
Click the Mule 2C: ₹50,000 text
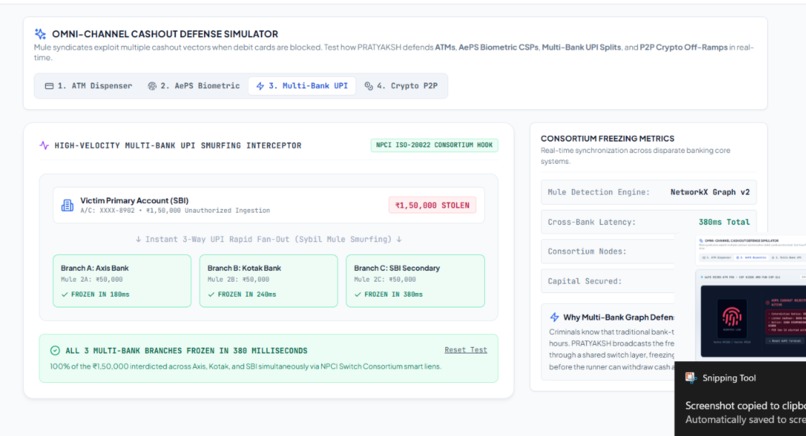pyautogui.click(x=385, y=279)
